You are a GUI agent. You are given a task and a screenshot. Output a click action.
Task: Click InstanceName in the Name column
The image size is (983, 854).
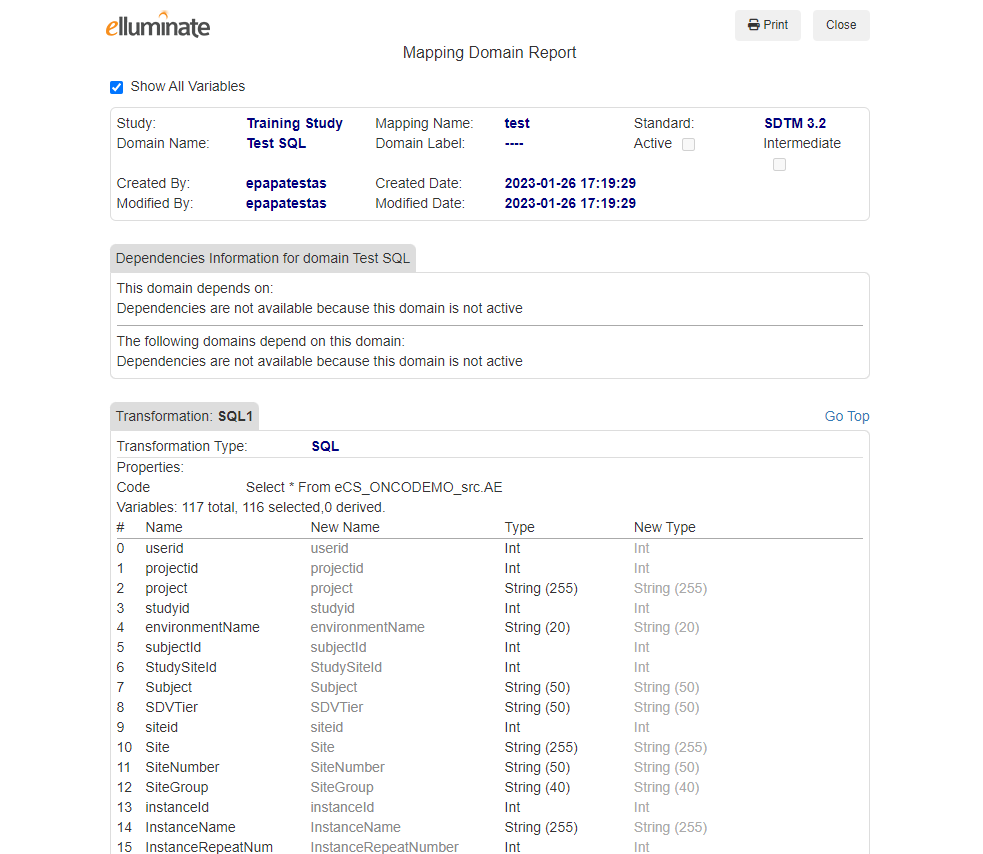(x=190, y=828)
